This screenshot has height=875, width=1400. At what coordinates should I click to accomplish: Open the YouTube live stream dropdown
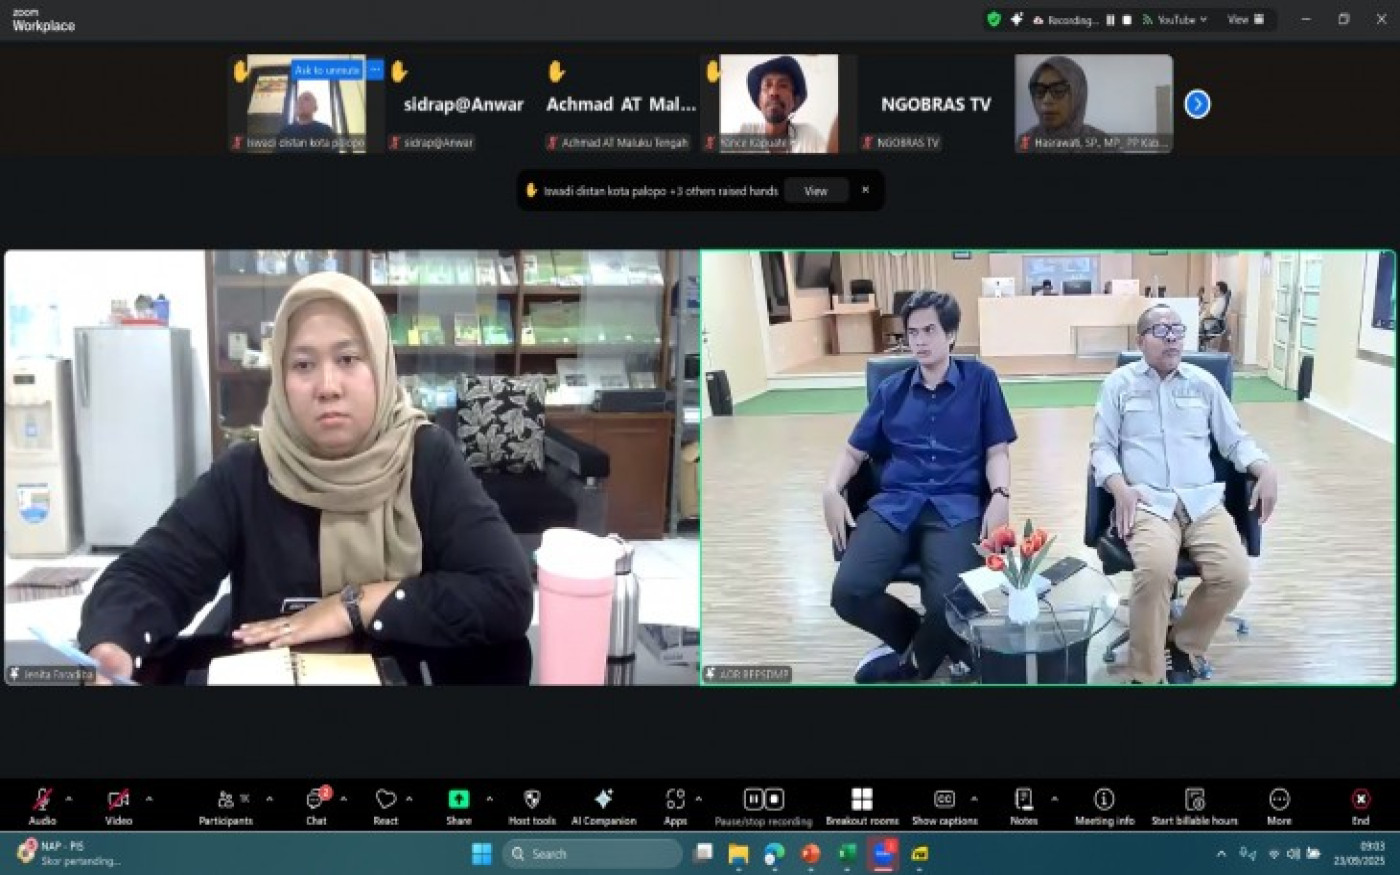[x=1176, y=19]
